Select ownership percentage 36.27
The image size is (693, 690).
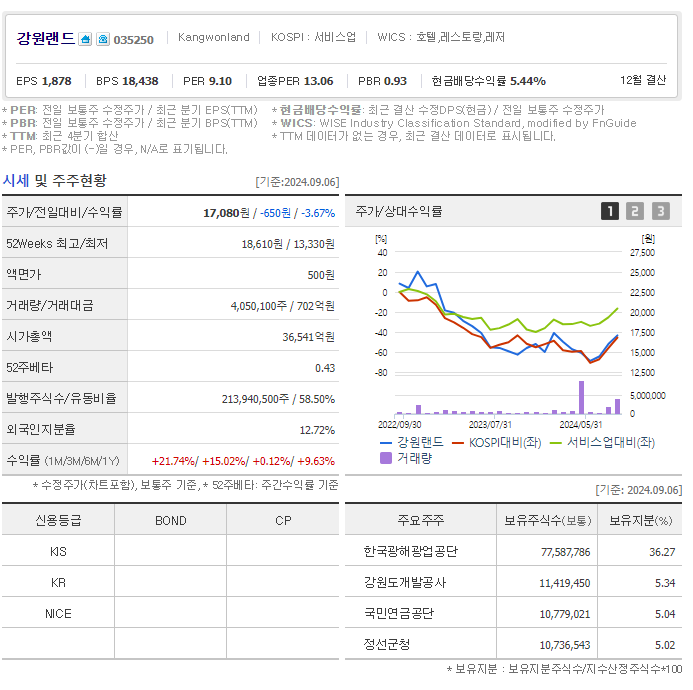click(x=662, y=552)
